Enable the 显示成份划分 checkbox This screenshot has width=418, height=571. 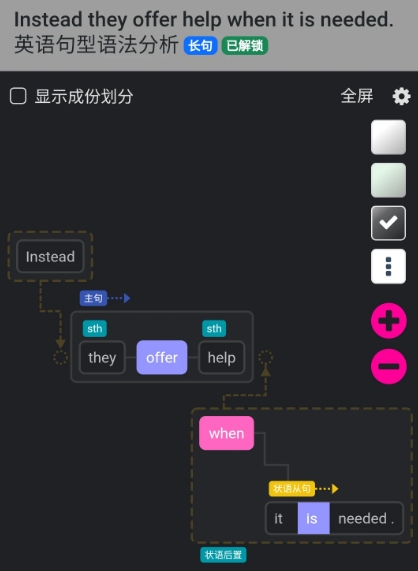point(18,96)
